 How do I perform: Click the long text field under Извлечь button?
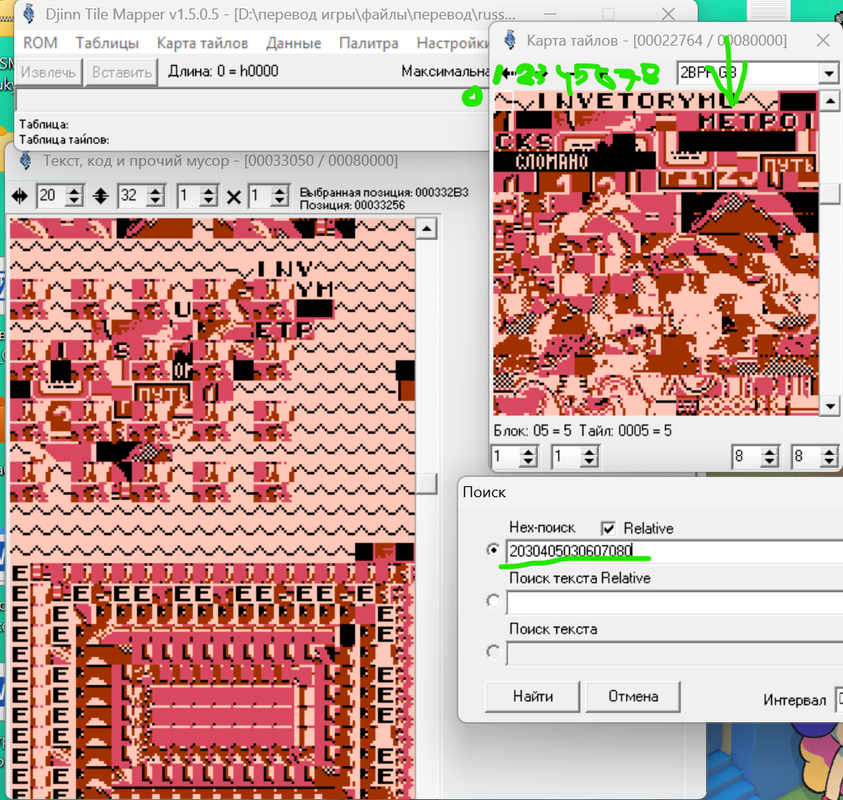tap(253, 100)
